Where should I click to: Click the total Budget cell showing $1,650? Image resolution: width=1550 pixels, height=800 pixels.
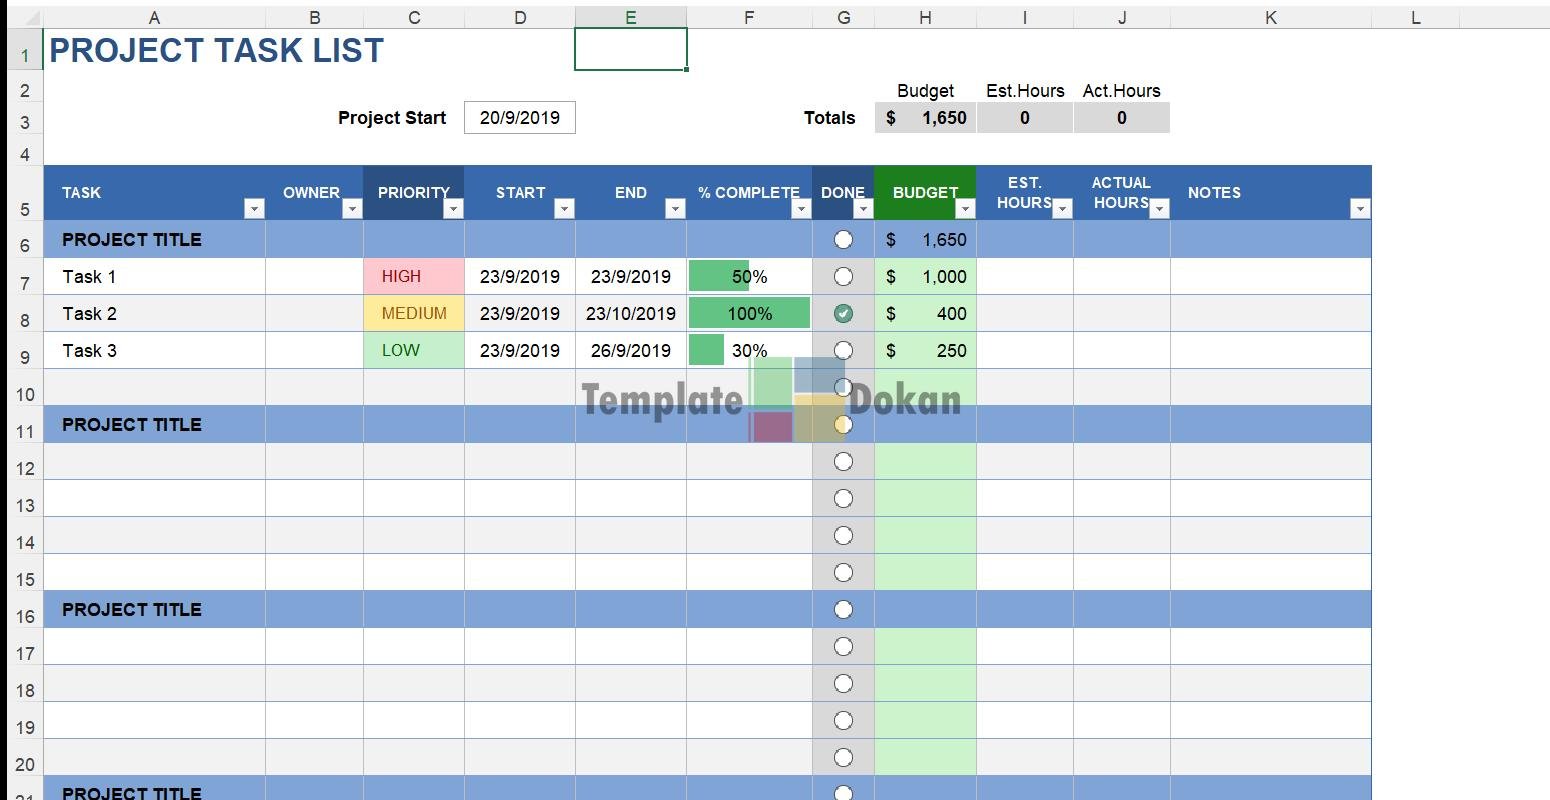click(x=925, y=117)
